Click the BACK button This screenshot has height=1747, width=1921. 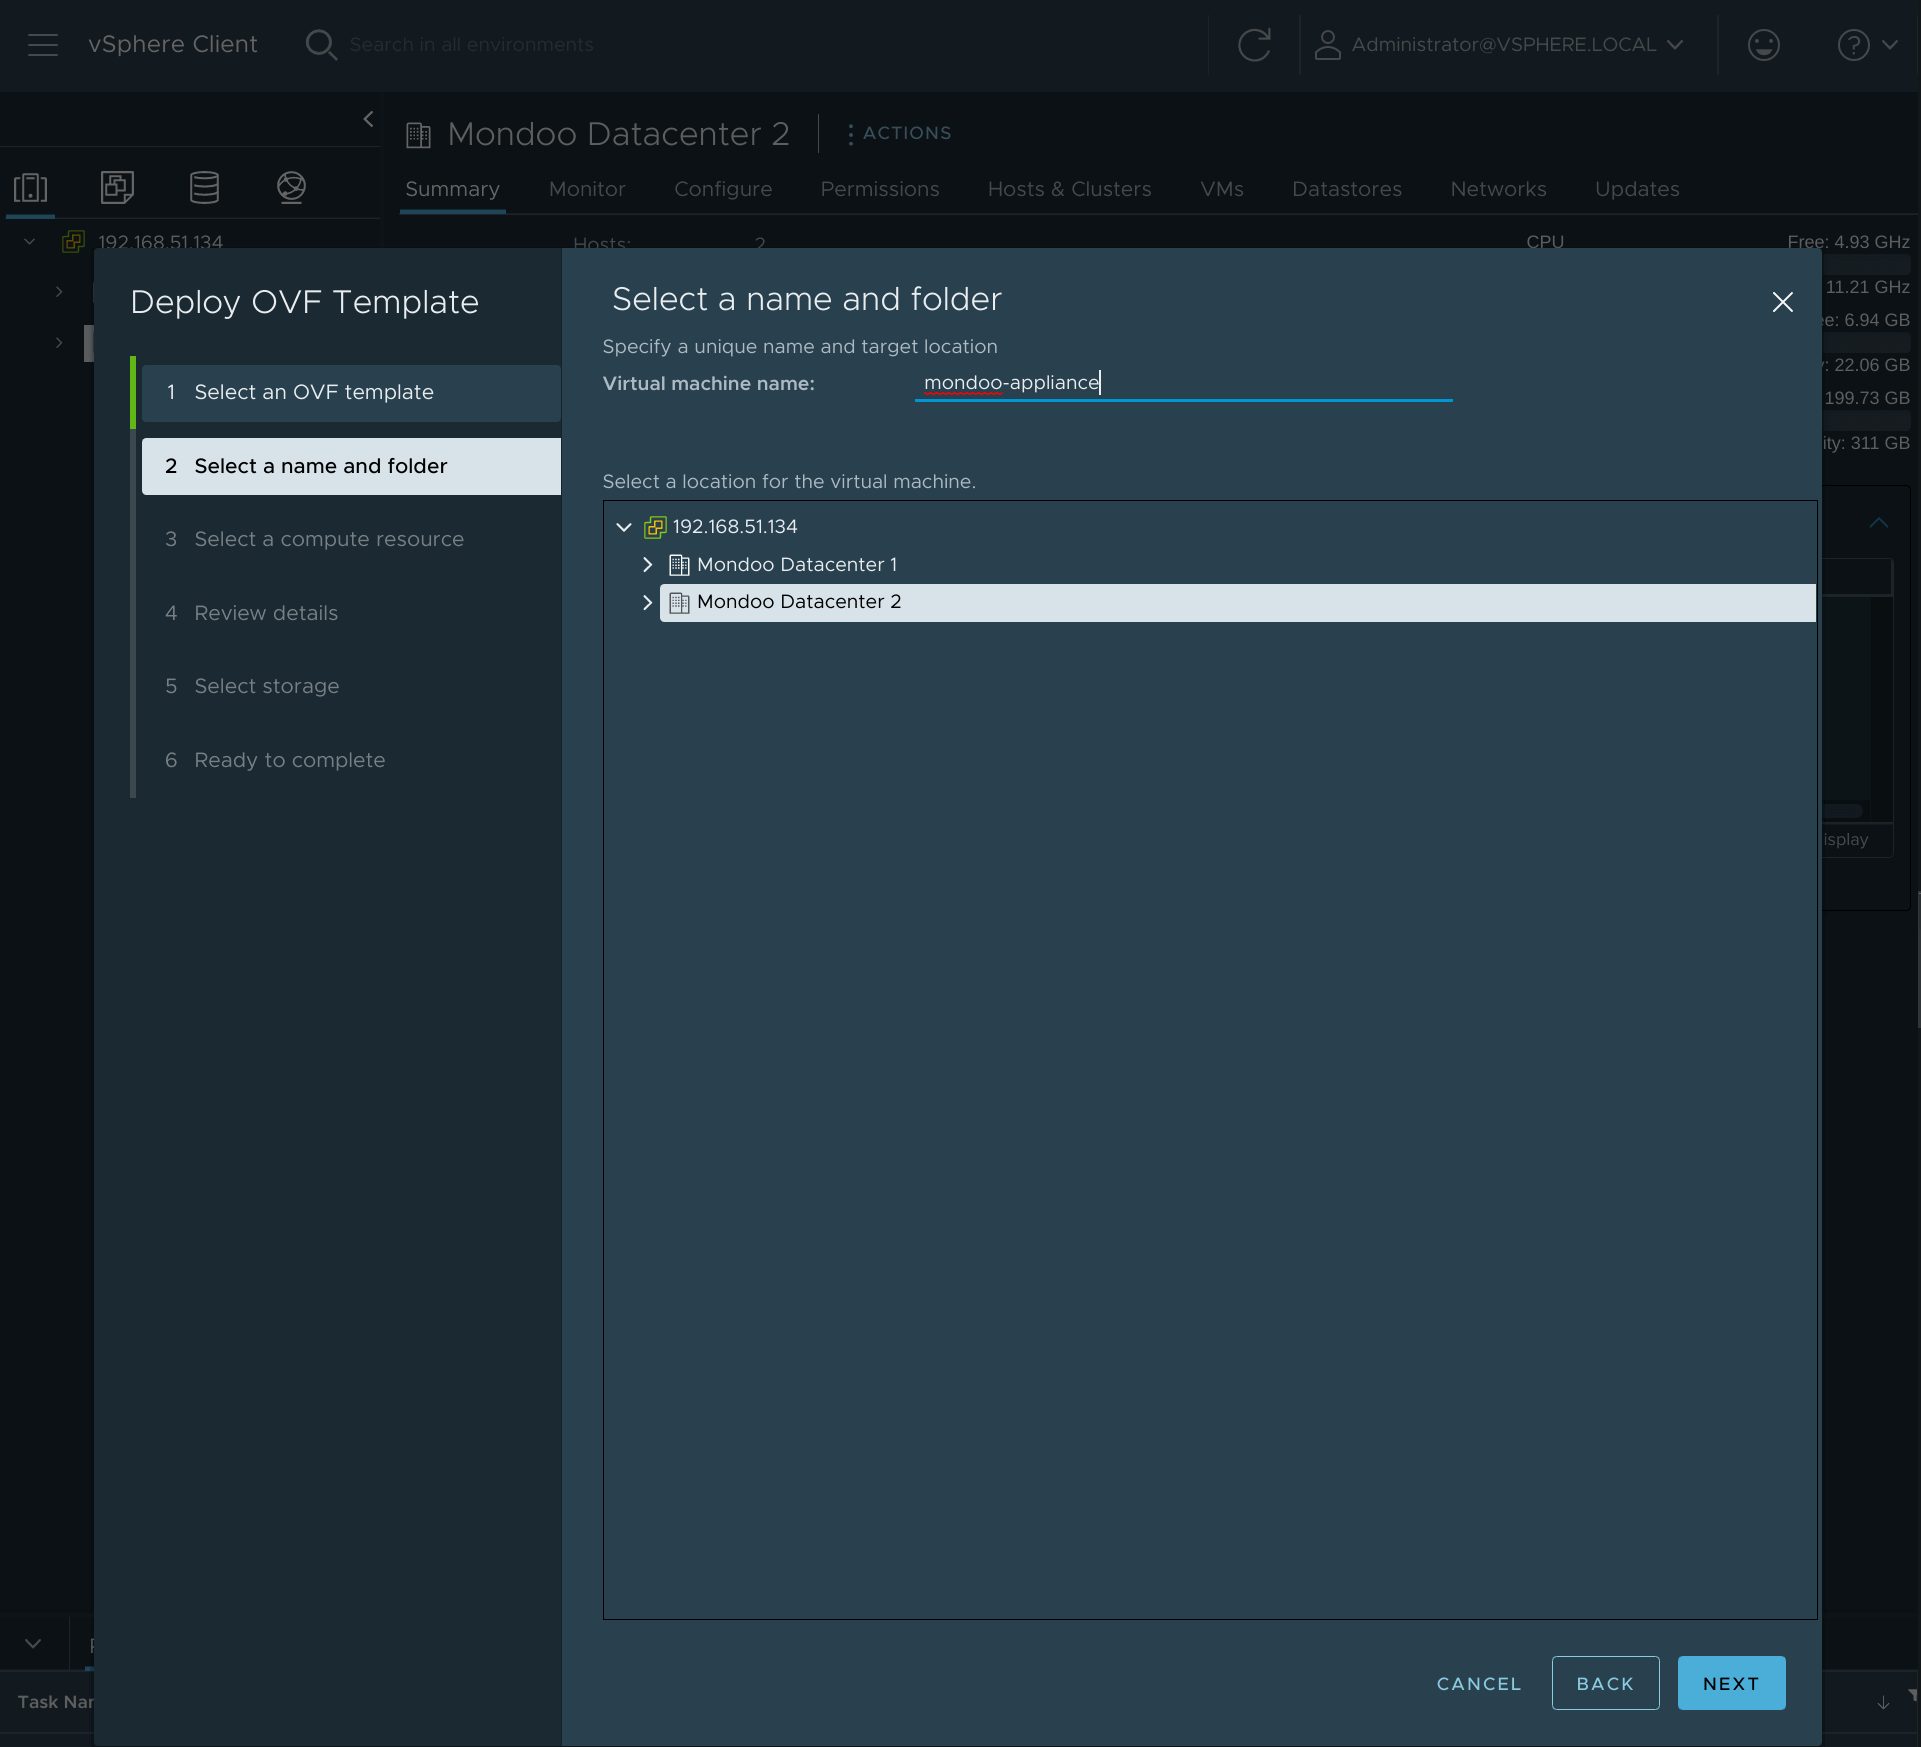(x=1604, y=1683)
